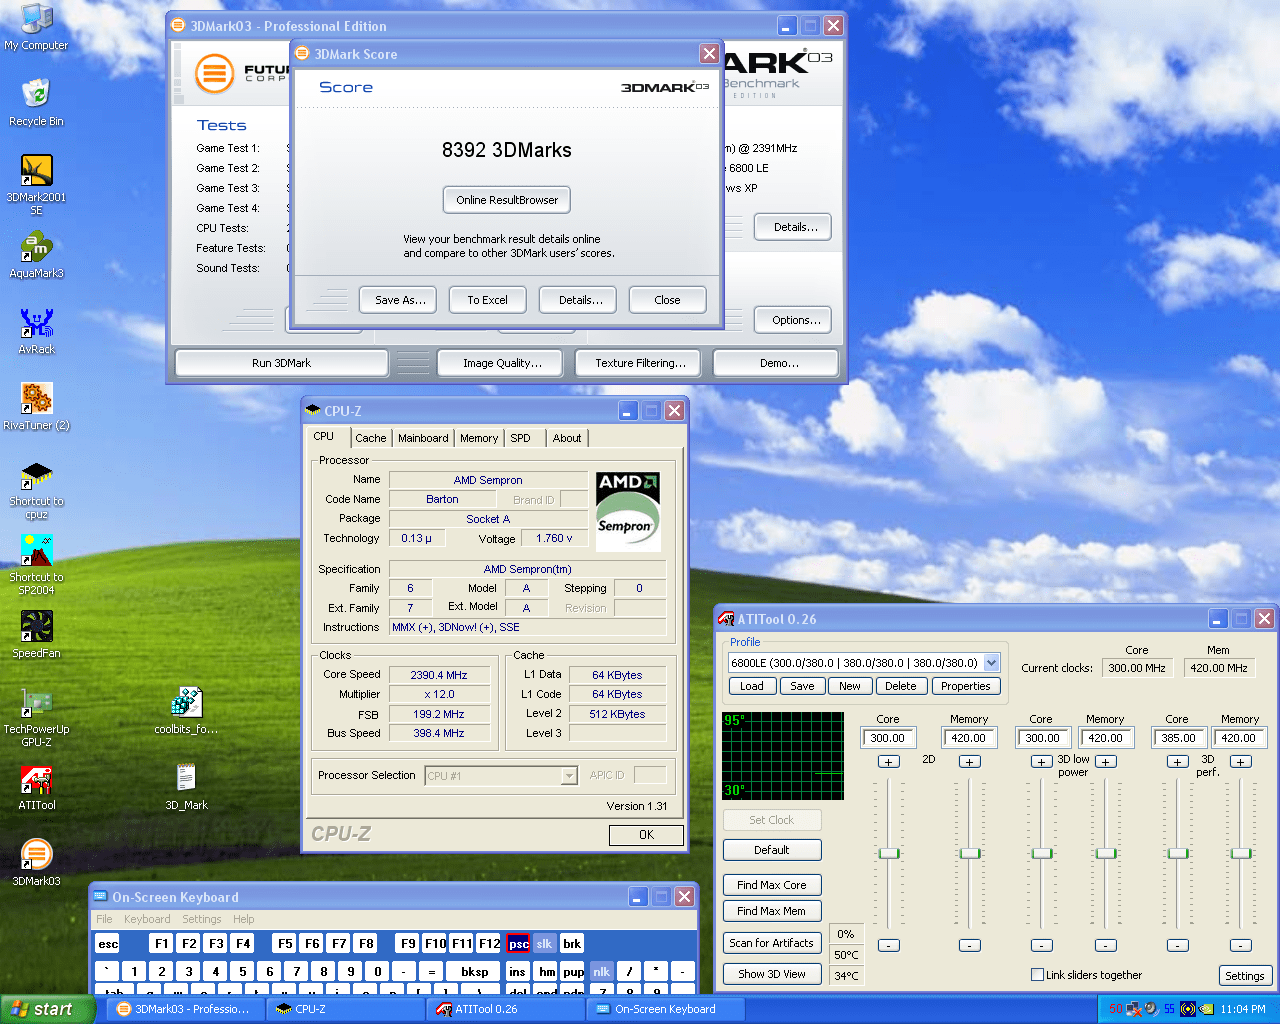Select the RivaTuner (2) desktop shortcut

pos(36,407)
